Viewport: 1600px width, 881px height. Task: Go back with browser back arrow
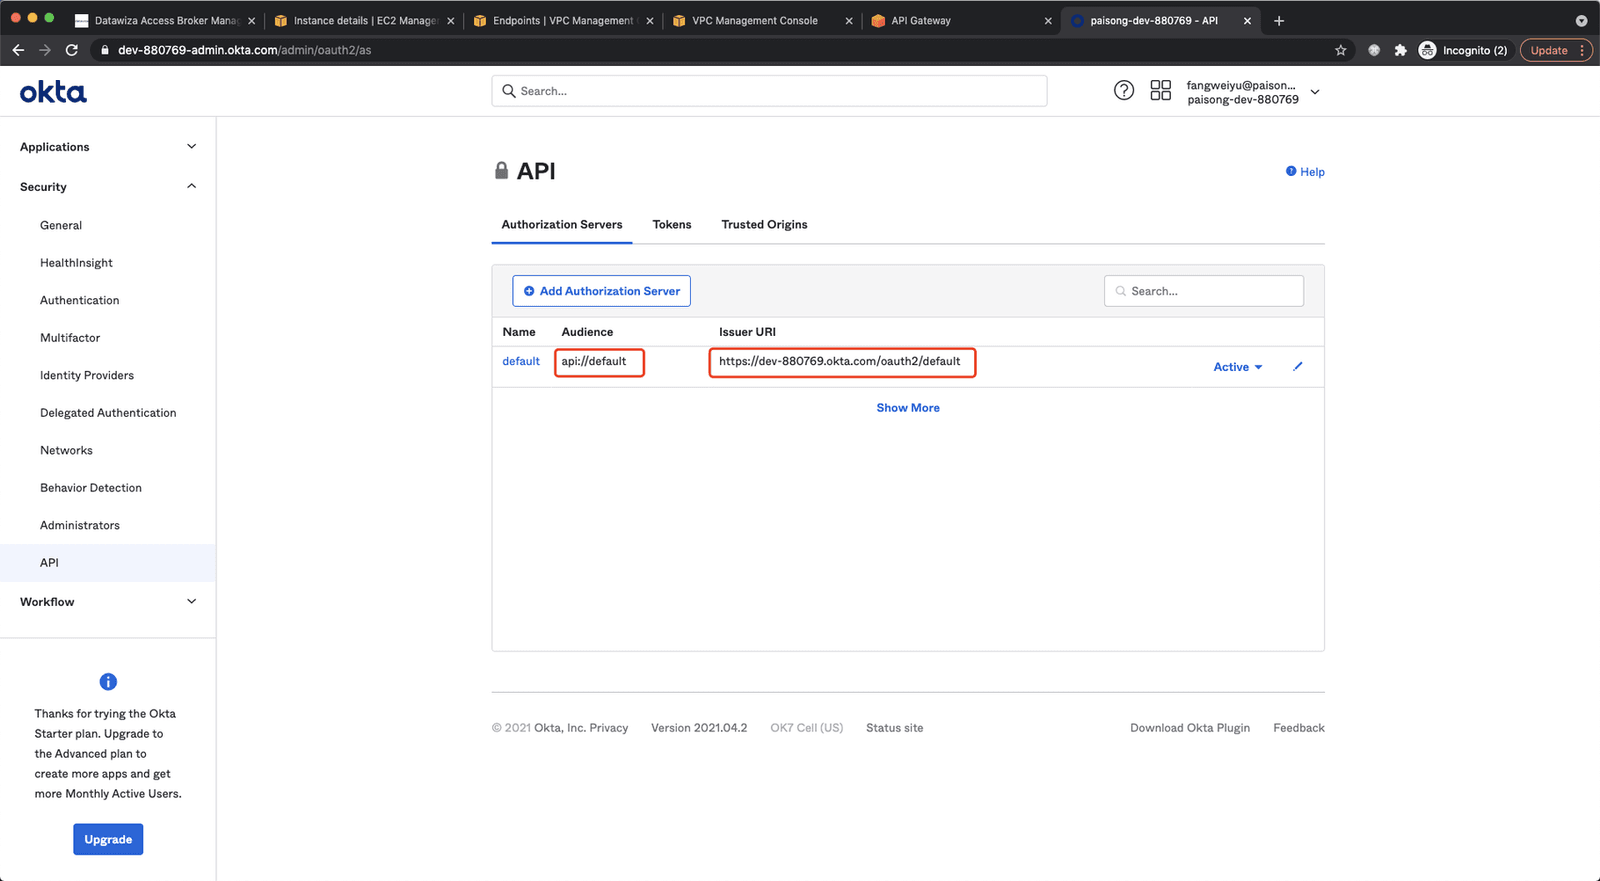click(18, 50)
